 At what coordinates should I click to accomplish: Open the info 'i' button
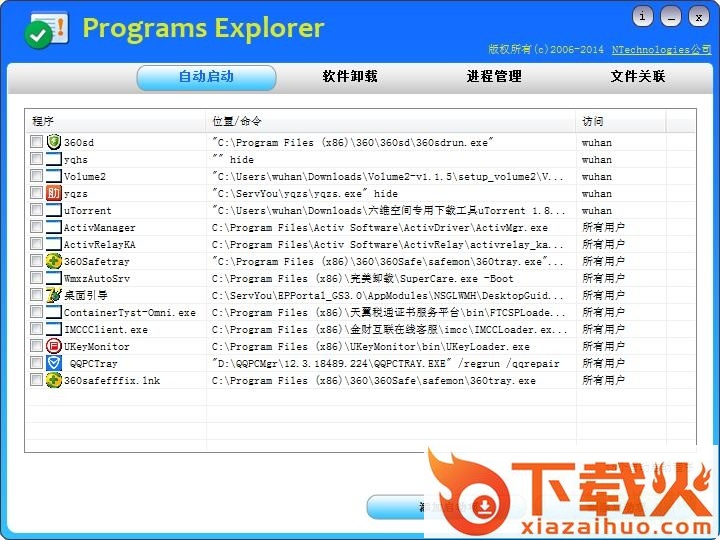(642, 17)
